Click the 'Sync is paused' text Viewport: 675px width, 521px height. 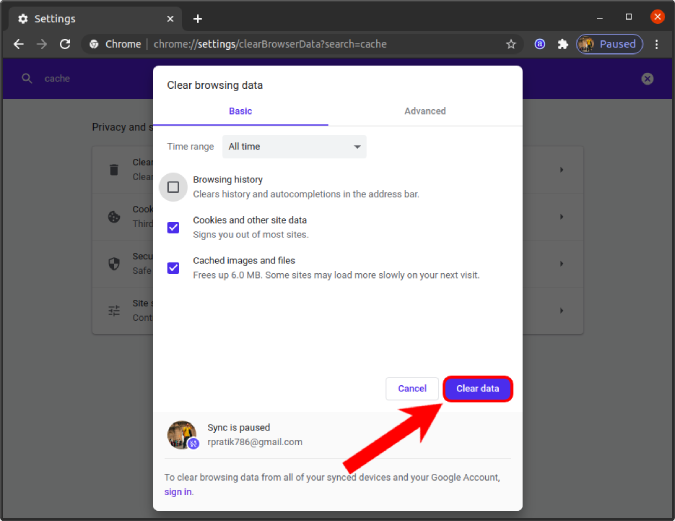click(x=239, y=428)
